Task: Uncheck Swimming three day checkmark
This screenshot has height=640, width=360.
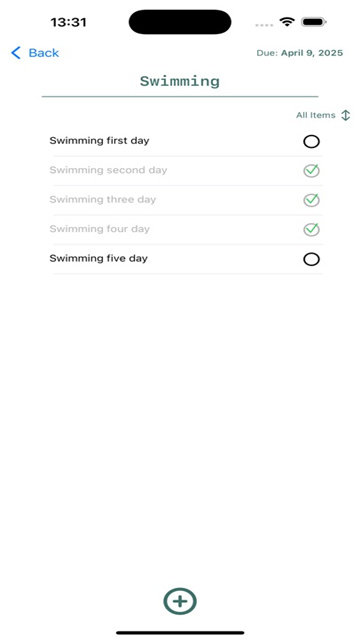Action: coord(311,200)
